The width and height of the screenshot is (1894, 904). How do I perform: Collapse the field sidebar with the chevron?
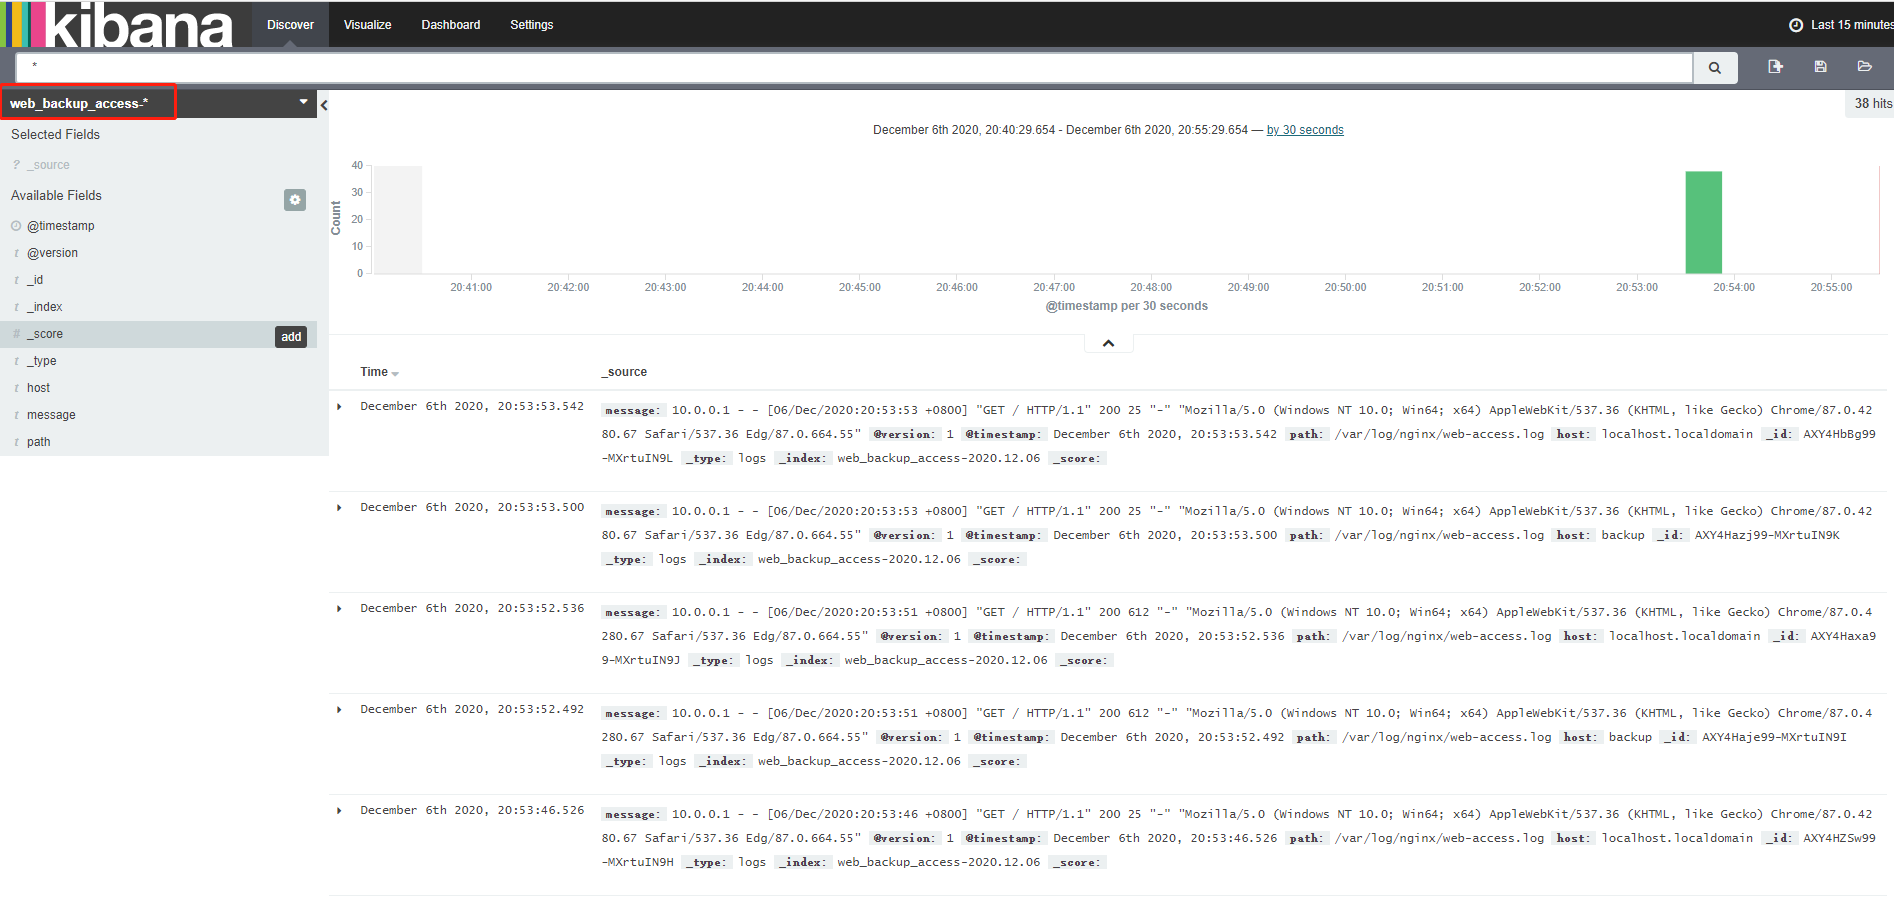(323, 104)
